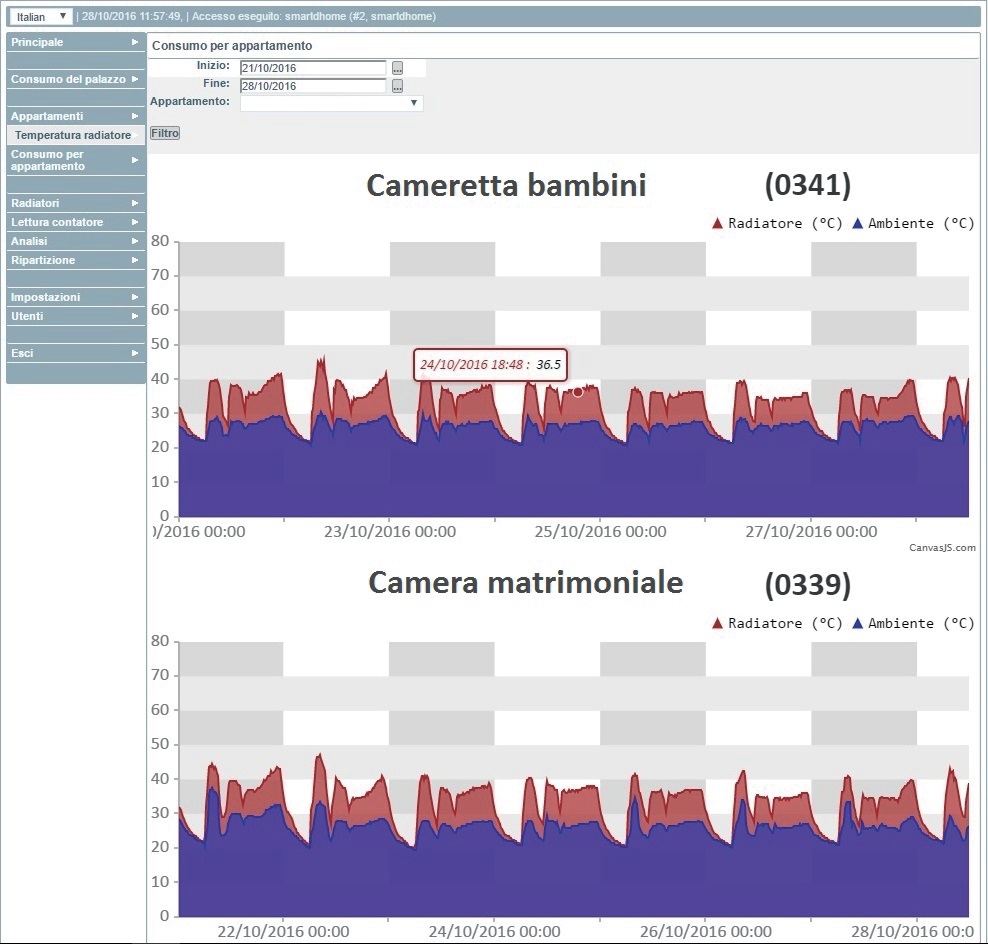Select Temperatura radiatore submenu item
988x944 pixels.
(x=73, y=135)
